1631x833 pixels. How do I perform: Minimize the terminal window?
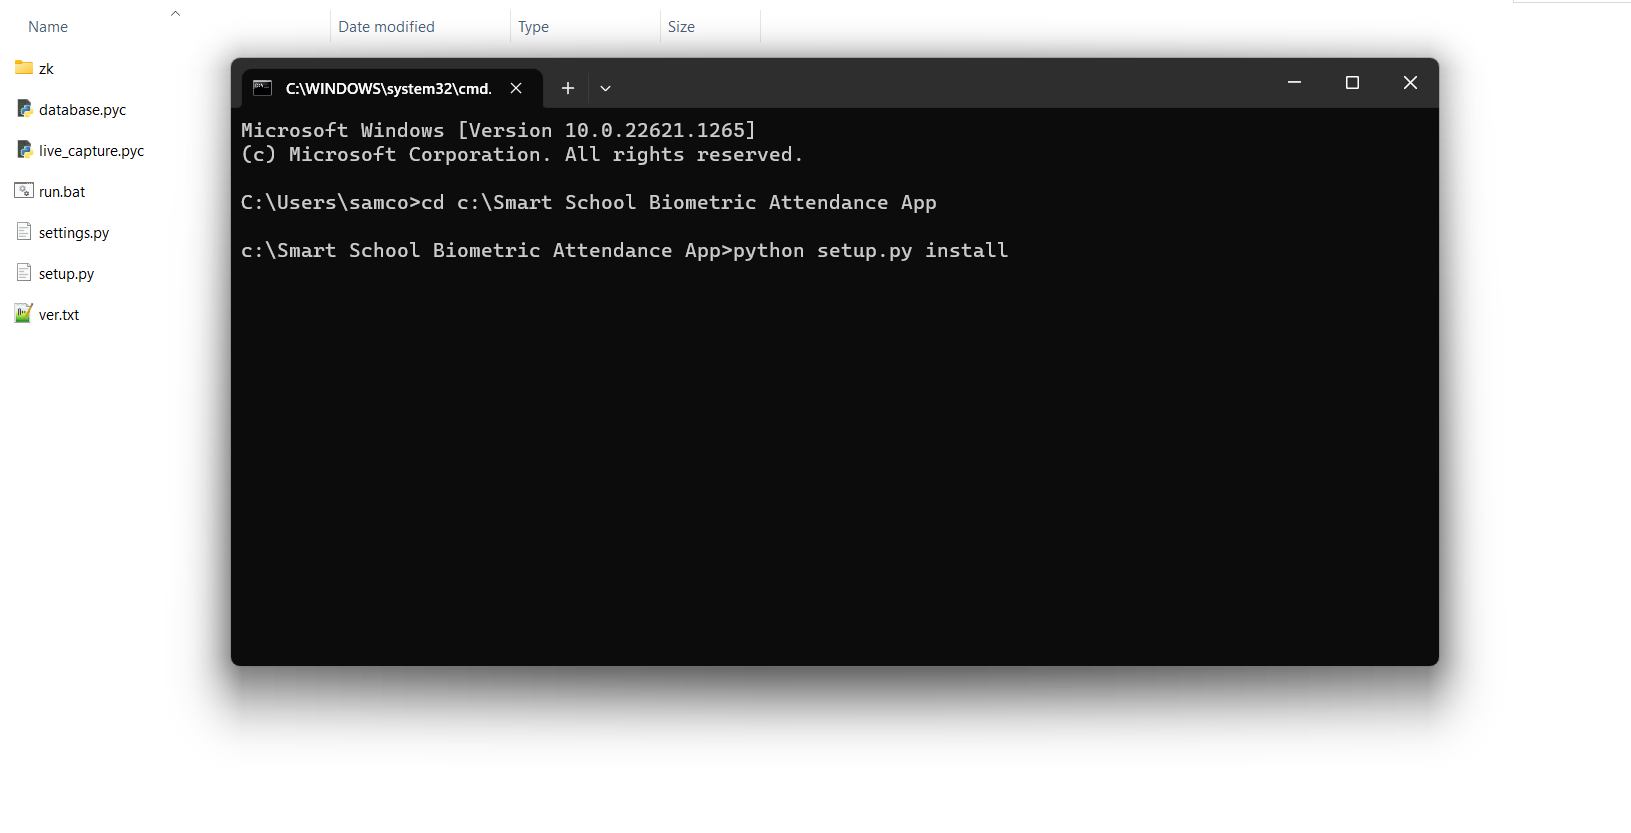click(x=1294, y=83)
